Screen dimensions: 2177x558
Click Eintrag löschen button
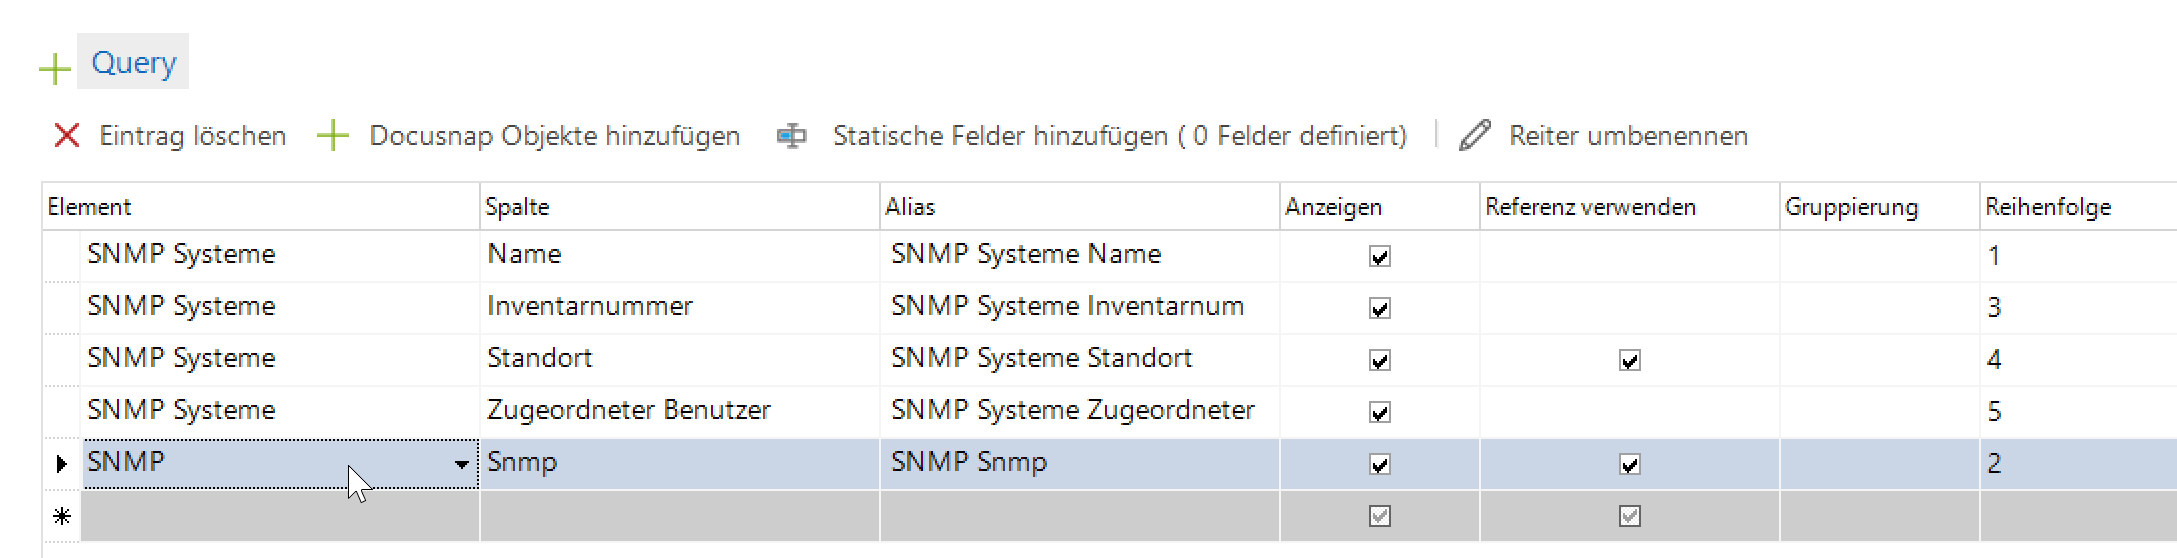pyautogui.click(x=192, y=135)
